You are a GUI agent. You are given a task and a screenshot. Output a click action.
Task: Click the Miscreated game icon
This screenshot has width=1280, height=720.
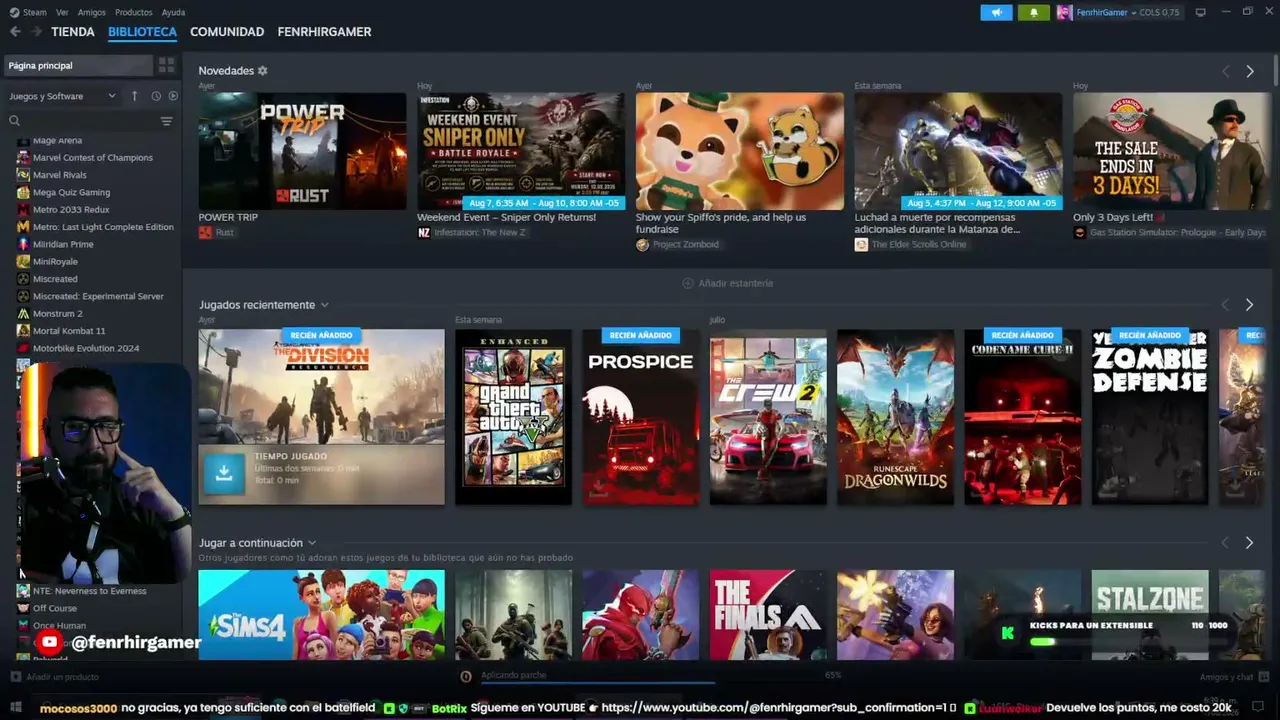24,279
